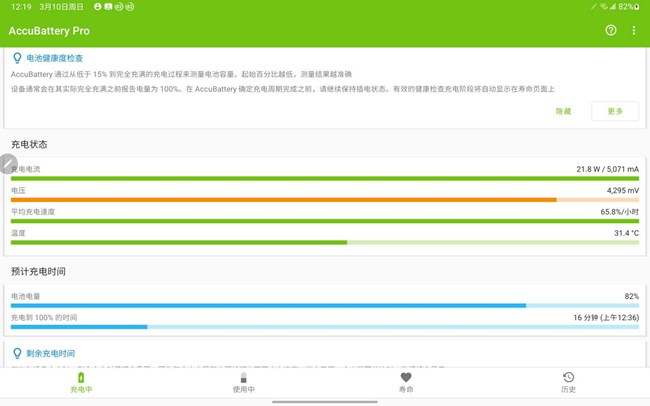650x406 pixels.
Task: Tap the 温度 temperature label
Action: (x=18, y=233)
